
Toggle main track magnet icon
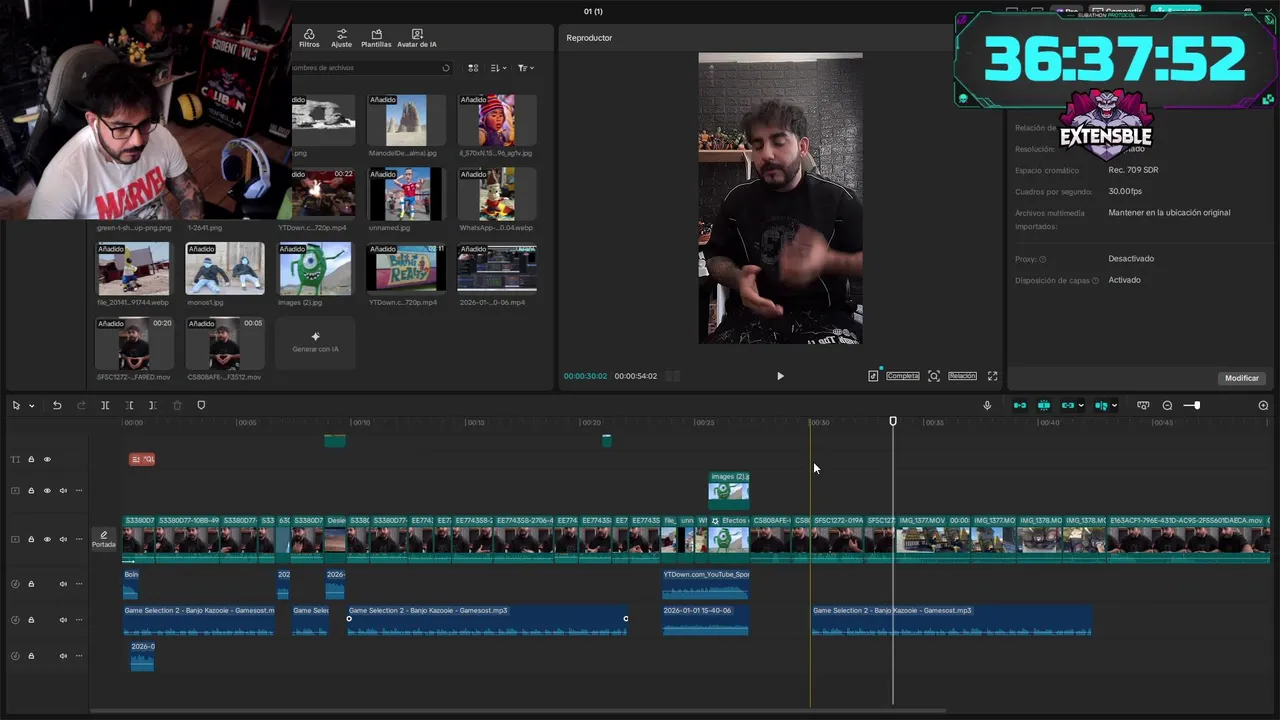[1020, 405]
